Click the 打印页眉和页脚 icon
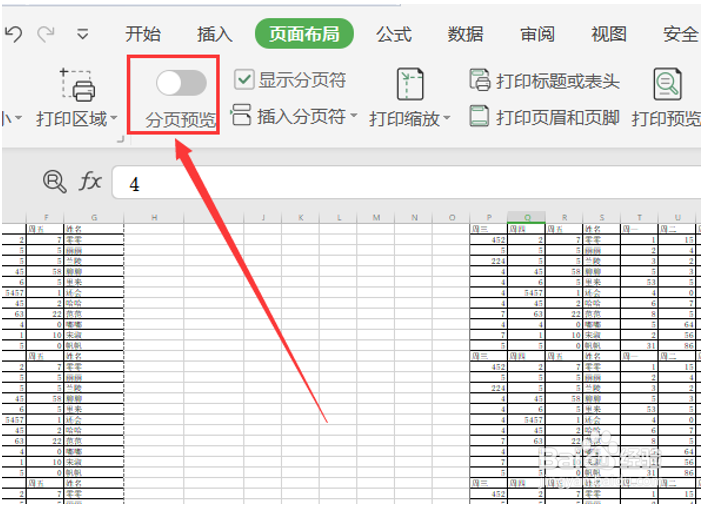The height and width of the screenshot is (505, 702). pos(479,116)
